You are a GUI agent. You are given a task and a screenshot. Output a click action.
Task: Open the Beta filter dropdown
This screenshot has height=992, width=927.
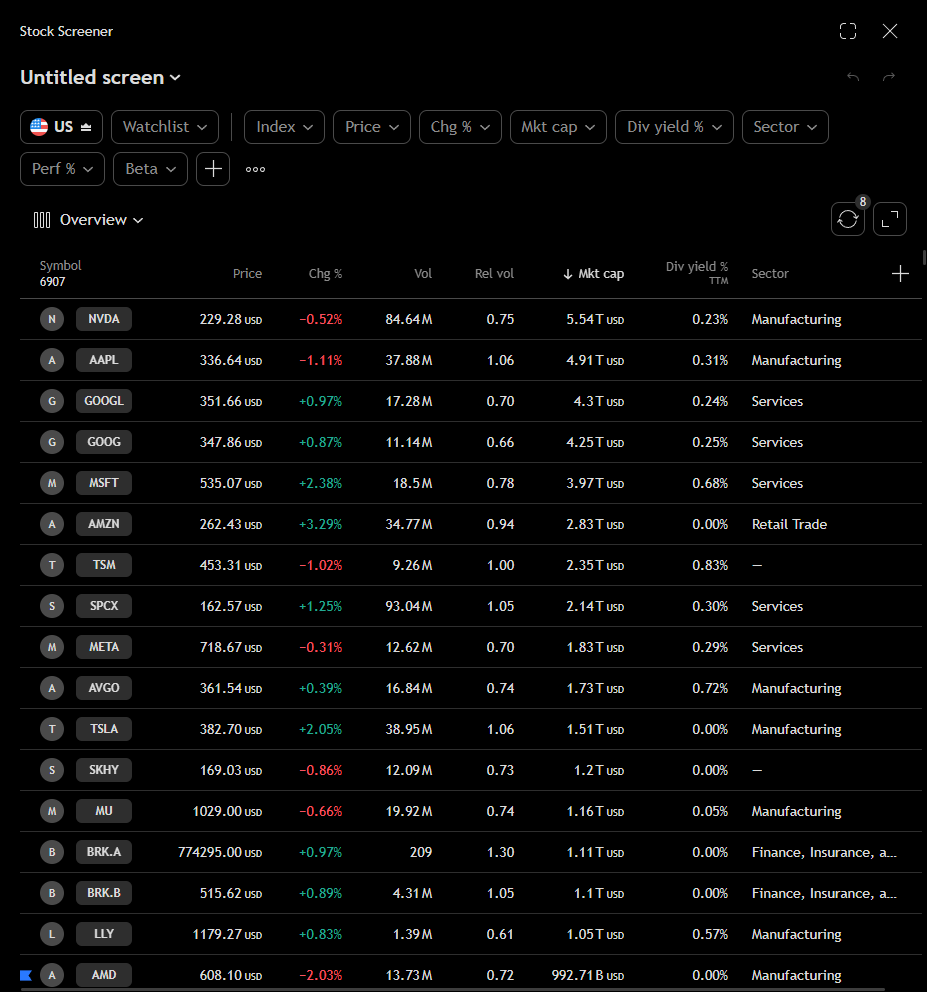(x=151, y=169)
